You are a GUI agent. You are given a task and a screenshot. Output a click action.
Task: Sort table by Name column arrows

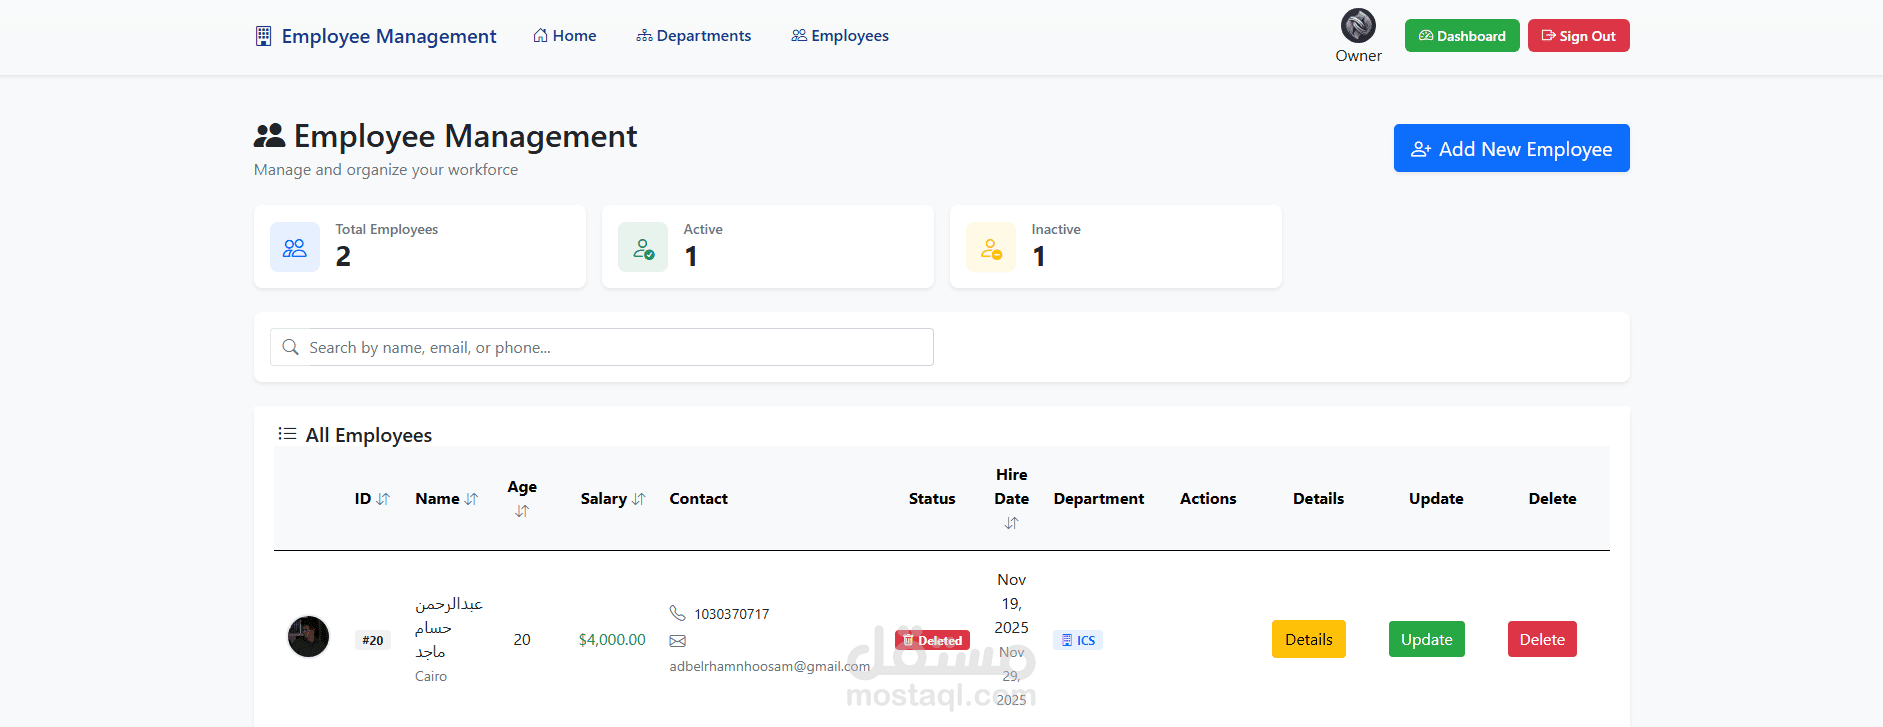pos(472,499)
